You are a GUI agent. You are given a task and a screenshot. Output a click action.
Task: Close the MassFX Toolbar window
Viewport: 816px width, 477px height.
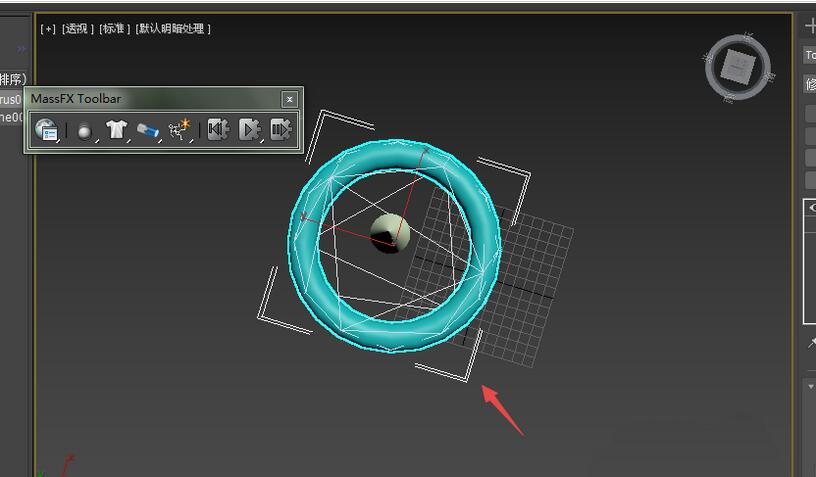(289, 99)
